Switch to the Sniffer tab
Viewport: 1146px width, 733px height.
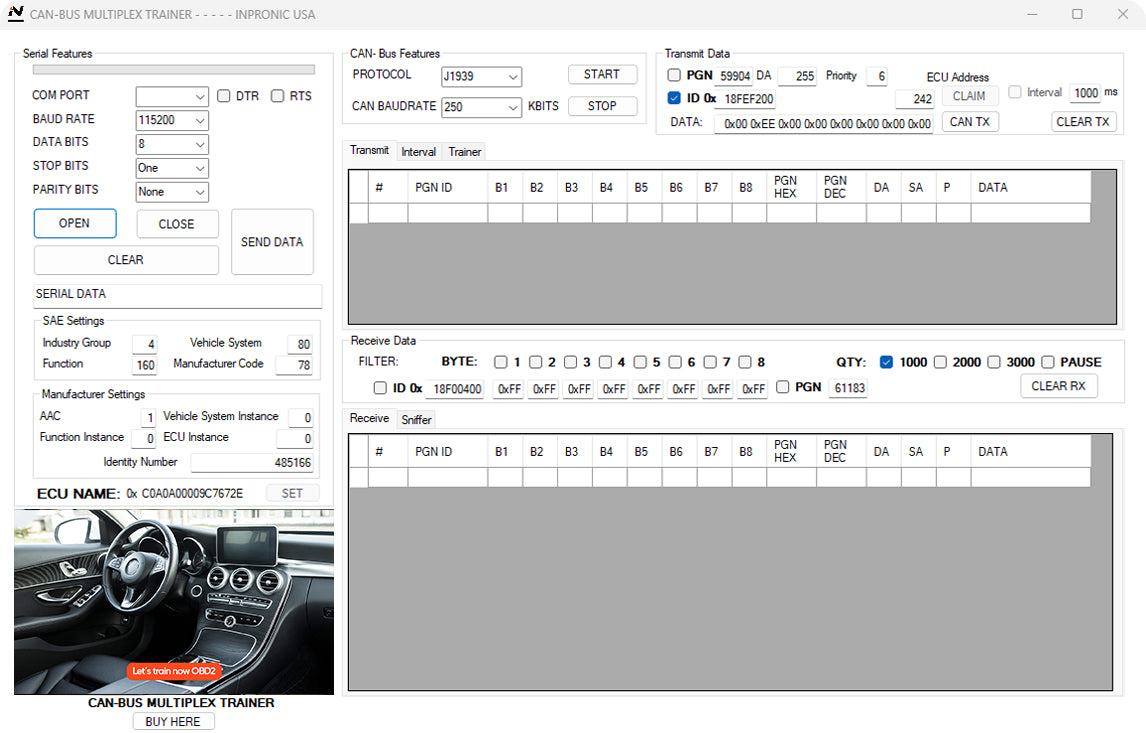(416, 419)
